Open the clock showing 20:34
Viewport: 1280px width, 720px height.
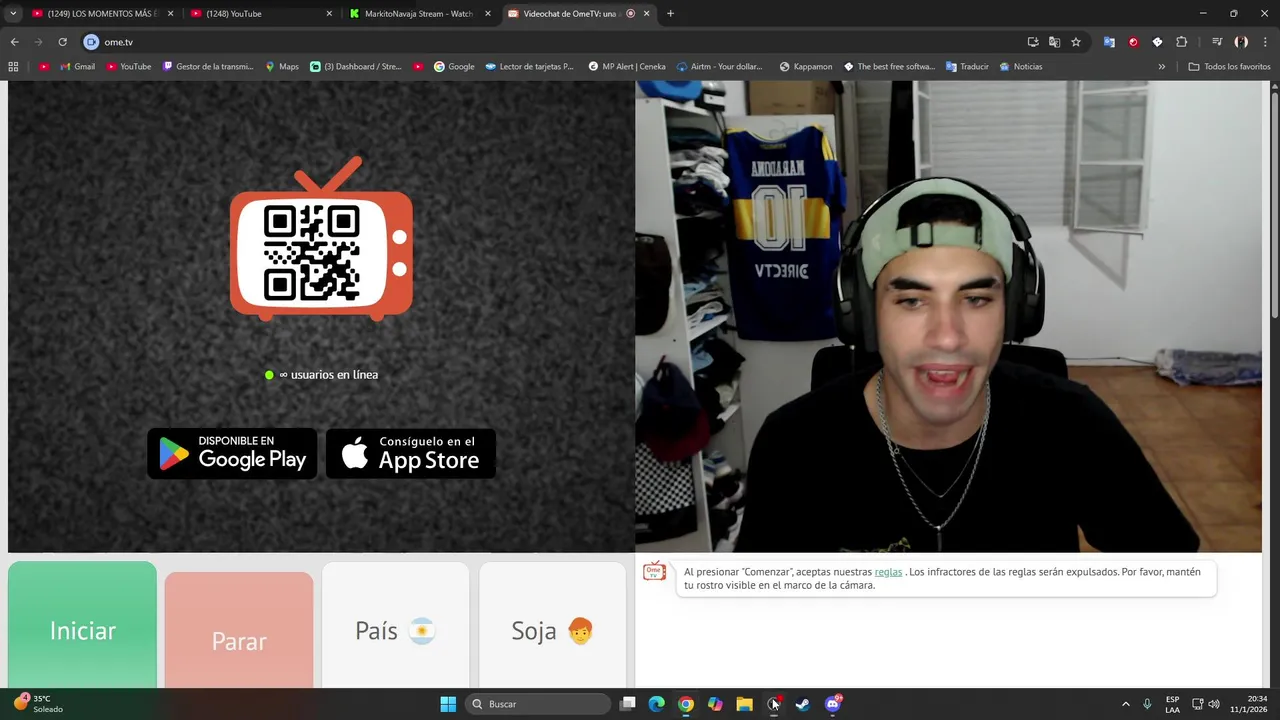tap(1249, 704)
